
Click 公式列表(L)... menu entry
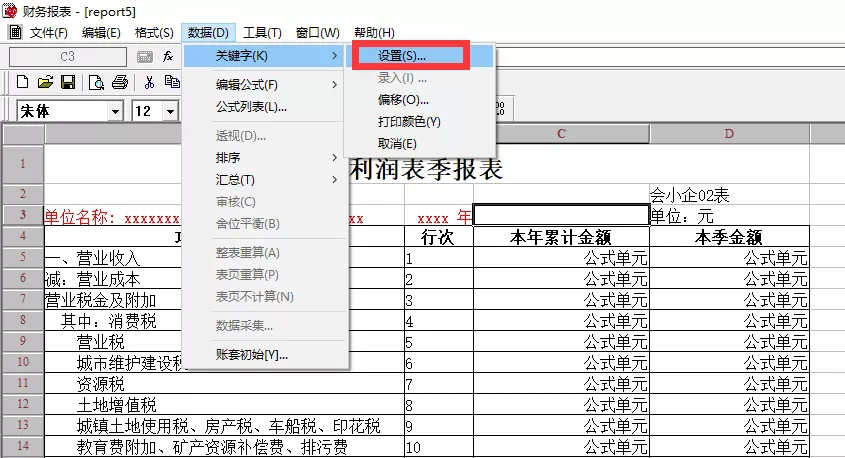click(252, 107)
